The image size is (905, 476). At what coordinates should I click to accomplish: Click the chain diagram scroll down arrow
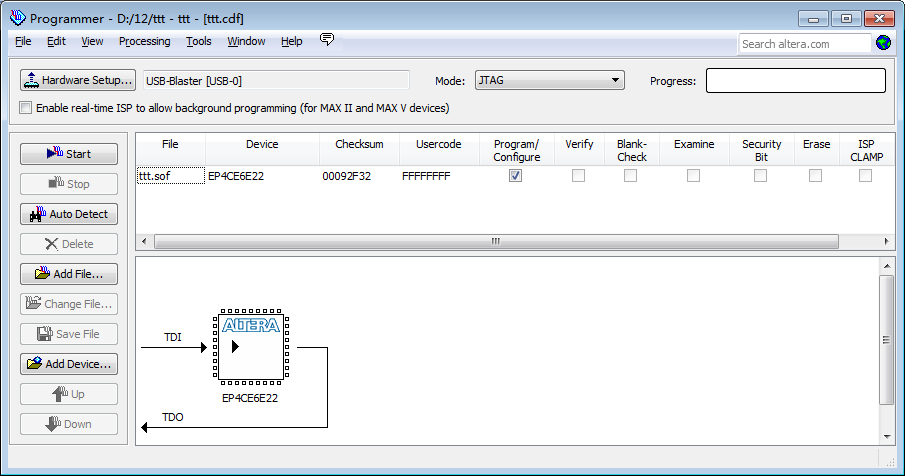887,437
